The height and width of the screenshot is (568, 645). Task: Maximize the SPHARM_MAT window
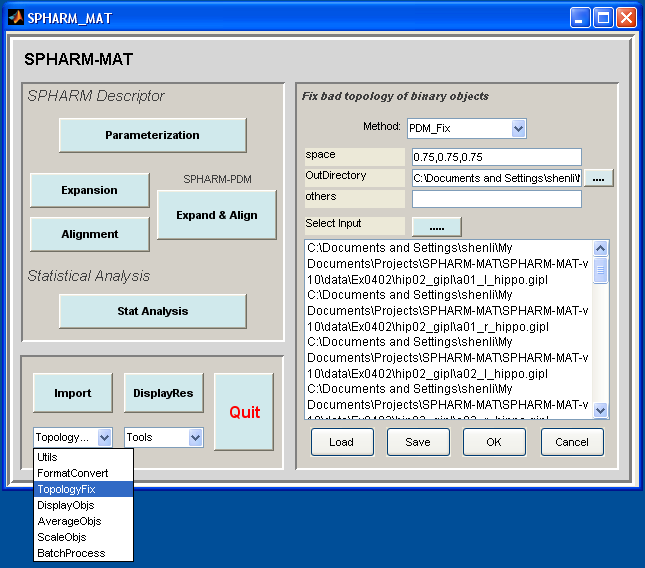(x=603, y=18)
